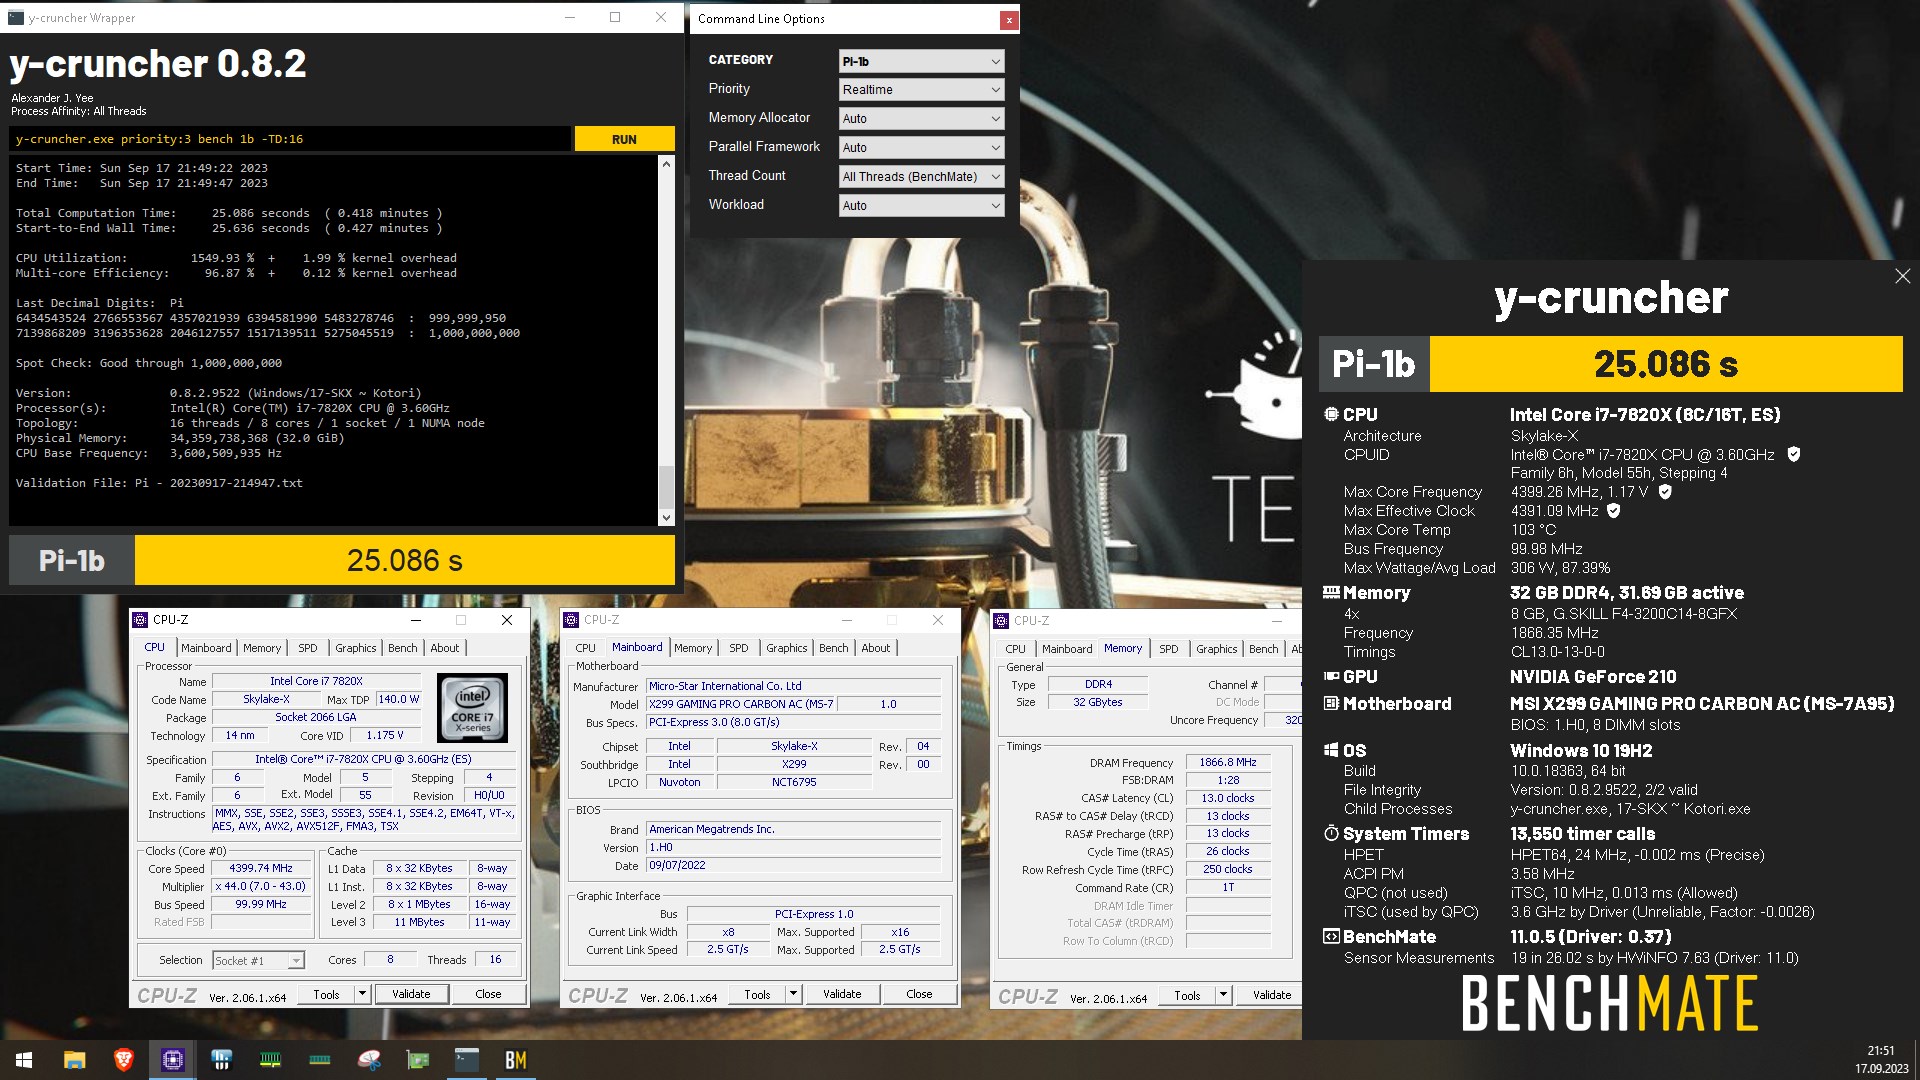Open the green graphics card taskbar icon

click(x=418, y=1060)
